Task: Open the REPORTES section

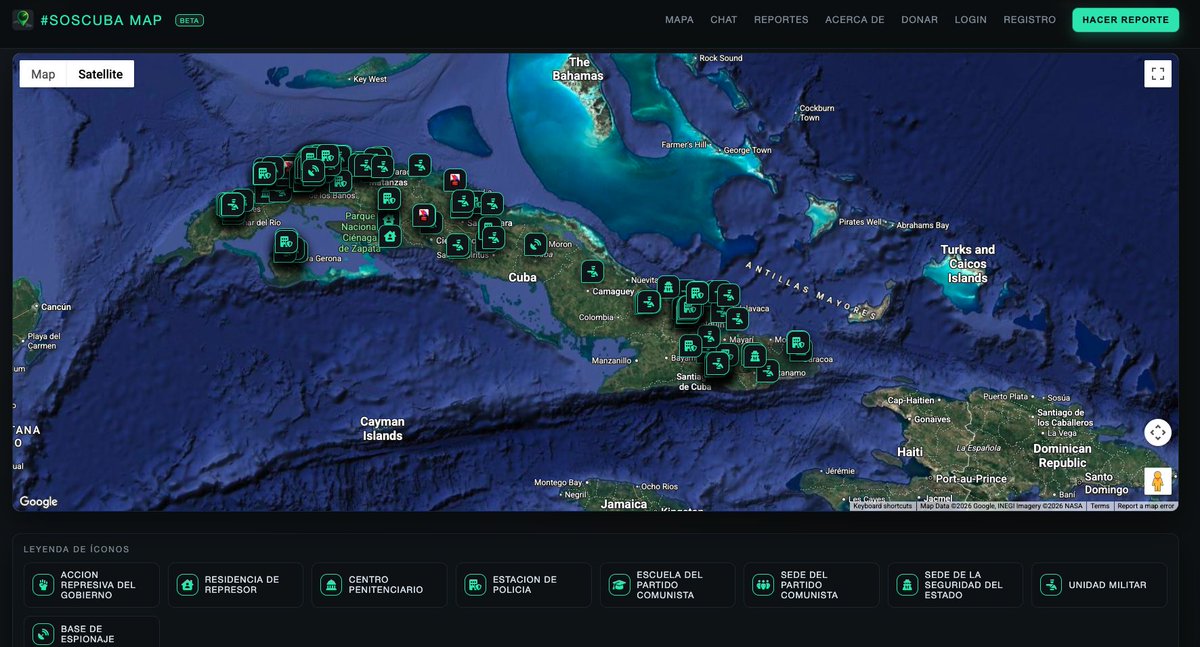Action: [781, 20]
